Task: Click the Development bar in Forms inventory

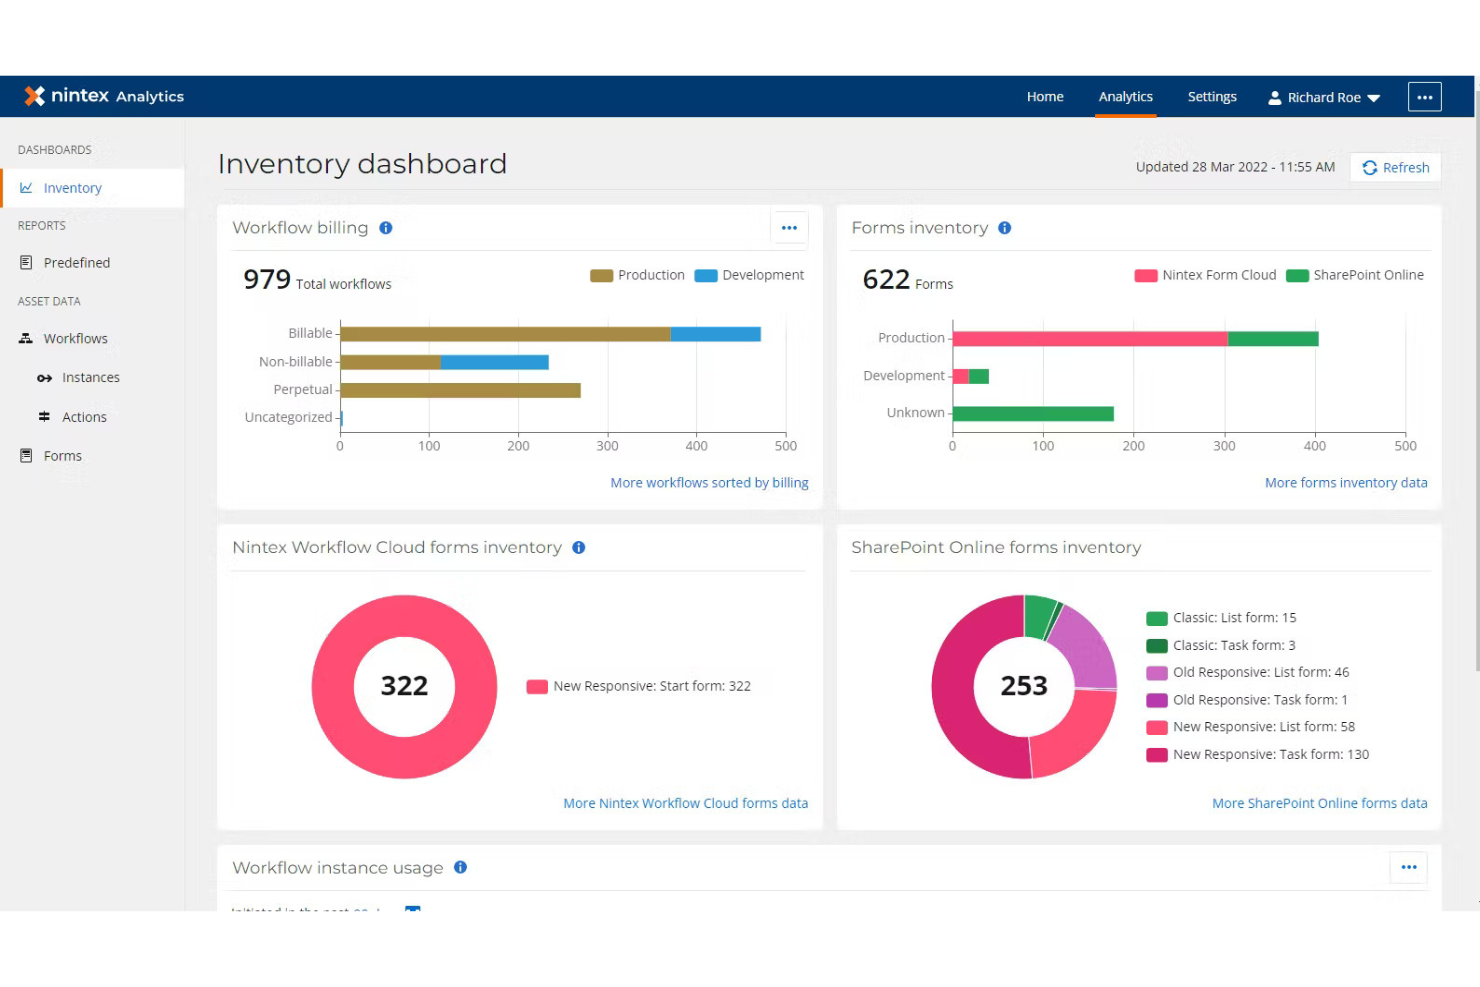Action: click(x=971, y=376)
